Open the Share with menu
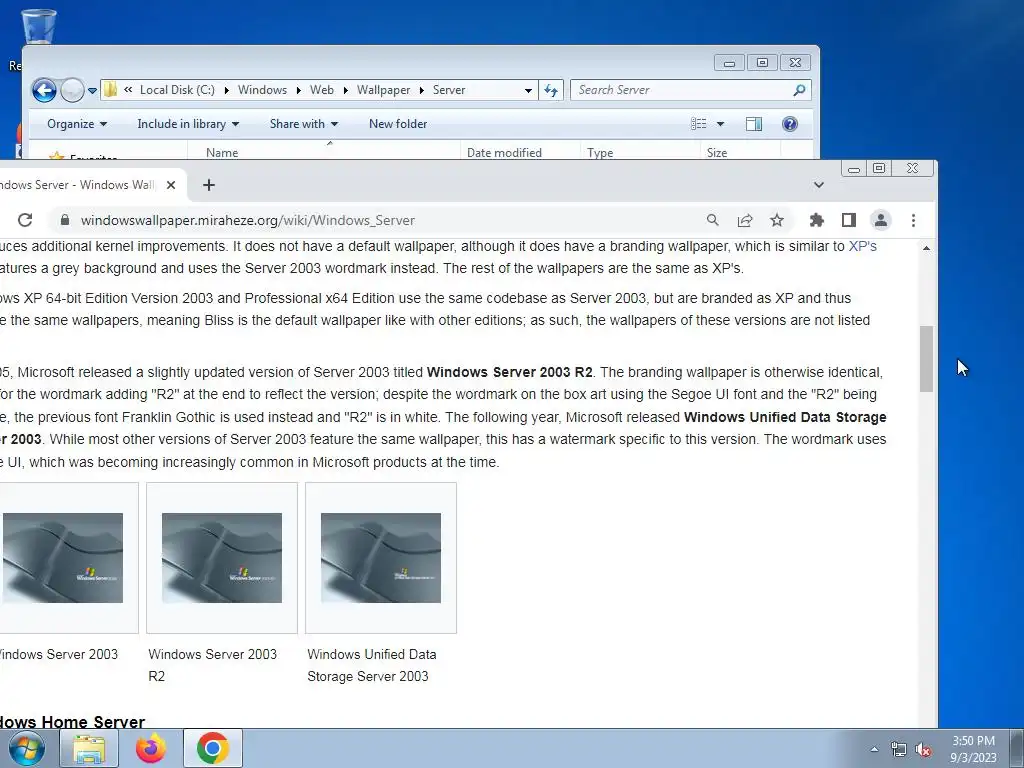This screenshot has height=768, width=1024. click(304, 124)
